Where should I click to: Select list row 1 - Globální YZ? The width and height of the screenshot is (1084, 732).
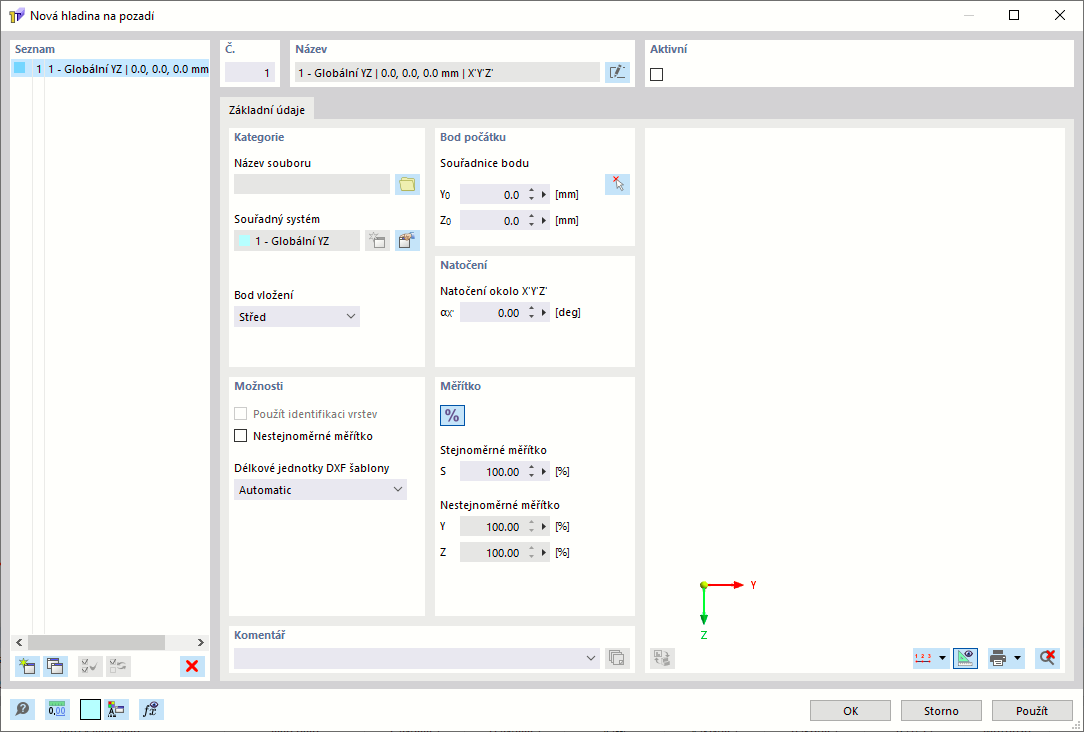pyautogui.click(x=110, y=68)
